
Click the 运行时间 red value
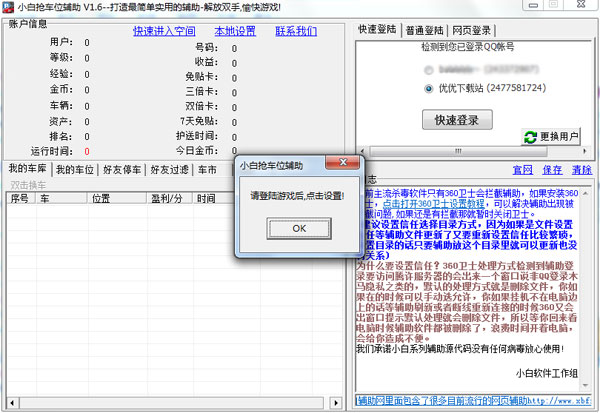click(x=87, y=152)
